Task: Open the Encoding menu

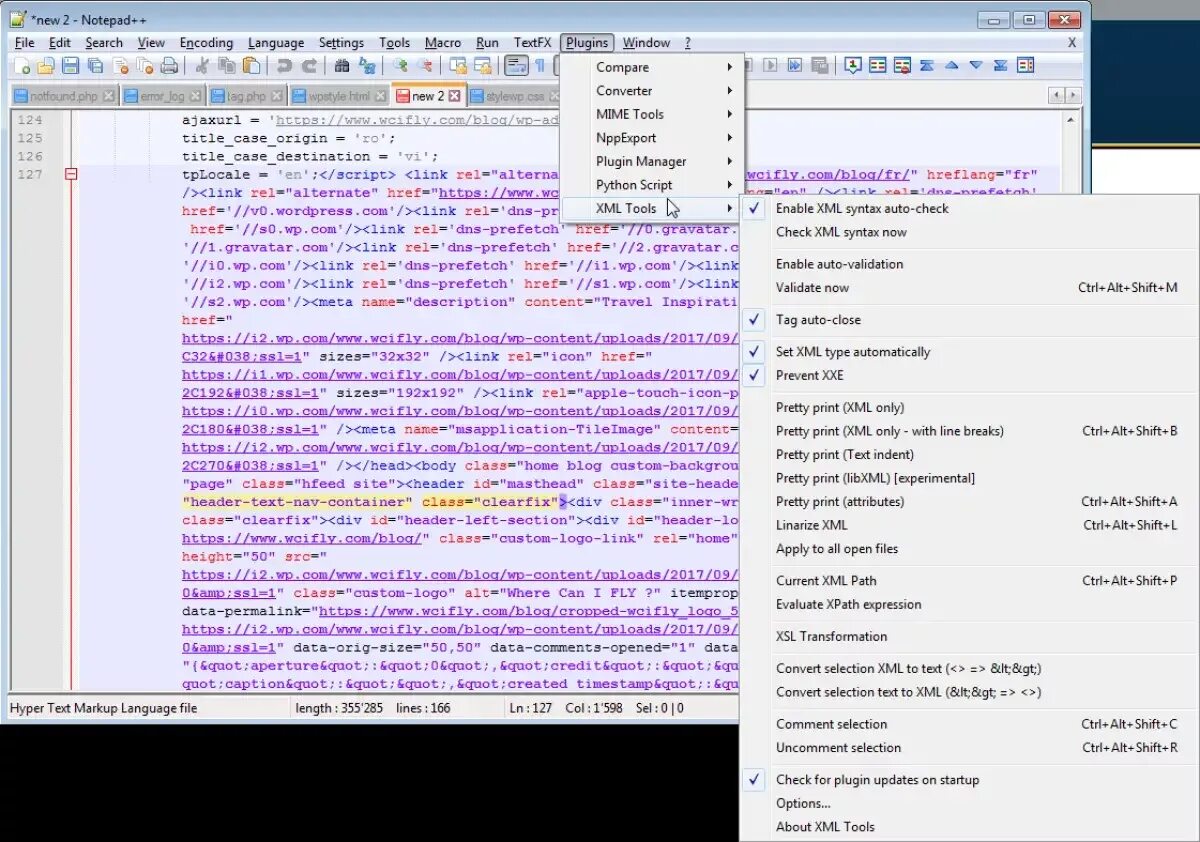Action: (206, 43)
